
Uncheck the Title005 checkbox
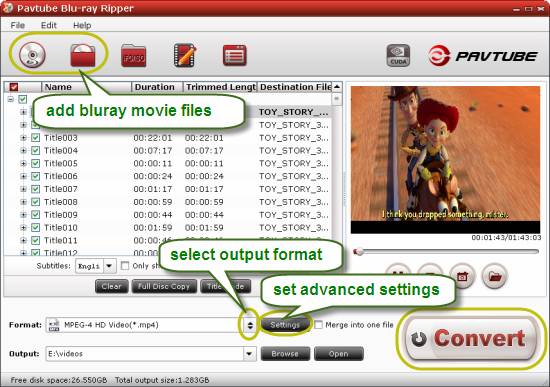click(x=35, y=163)
